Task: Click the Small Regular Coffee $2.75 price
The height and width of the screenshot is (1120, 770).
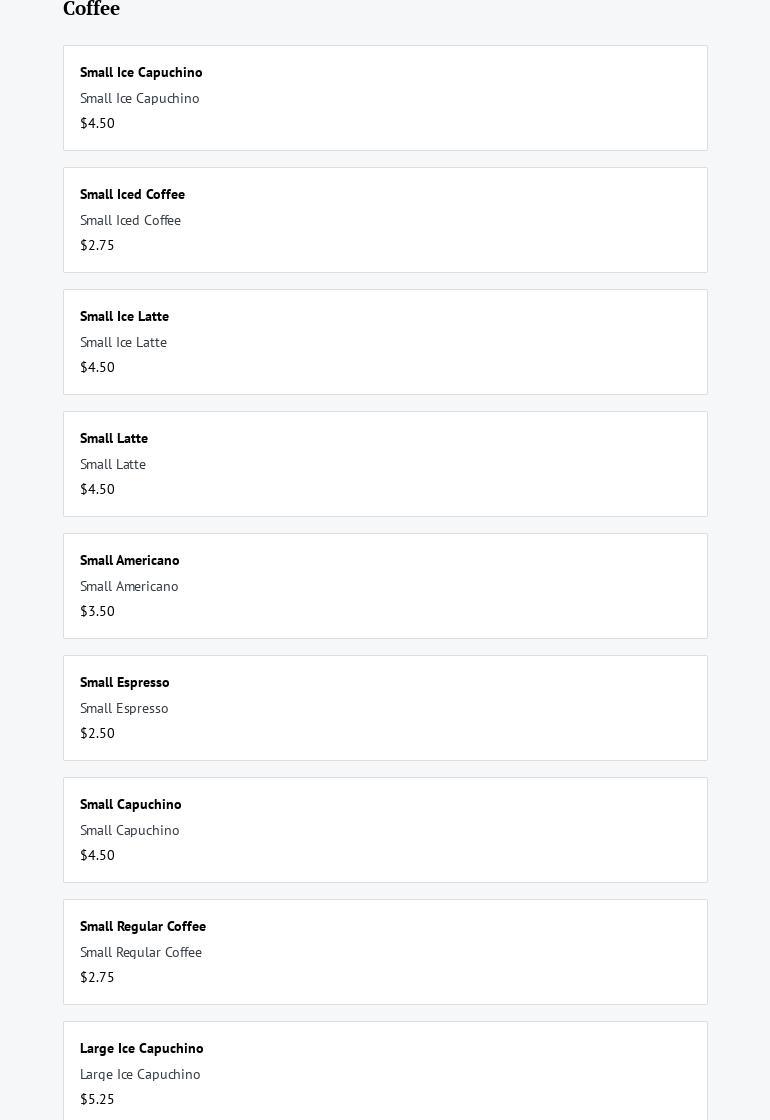Action: pos(97,977)
